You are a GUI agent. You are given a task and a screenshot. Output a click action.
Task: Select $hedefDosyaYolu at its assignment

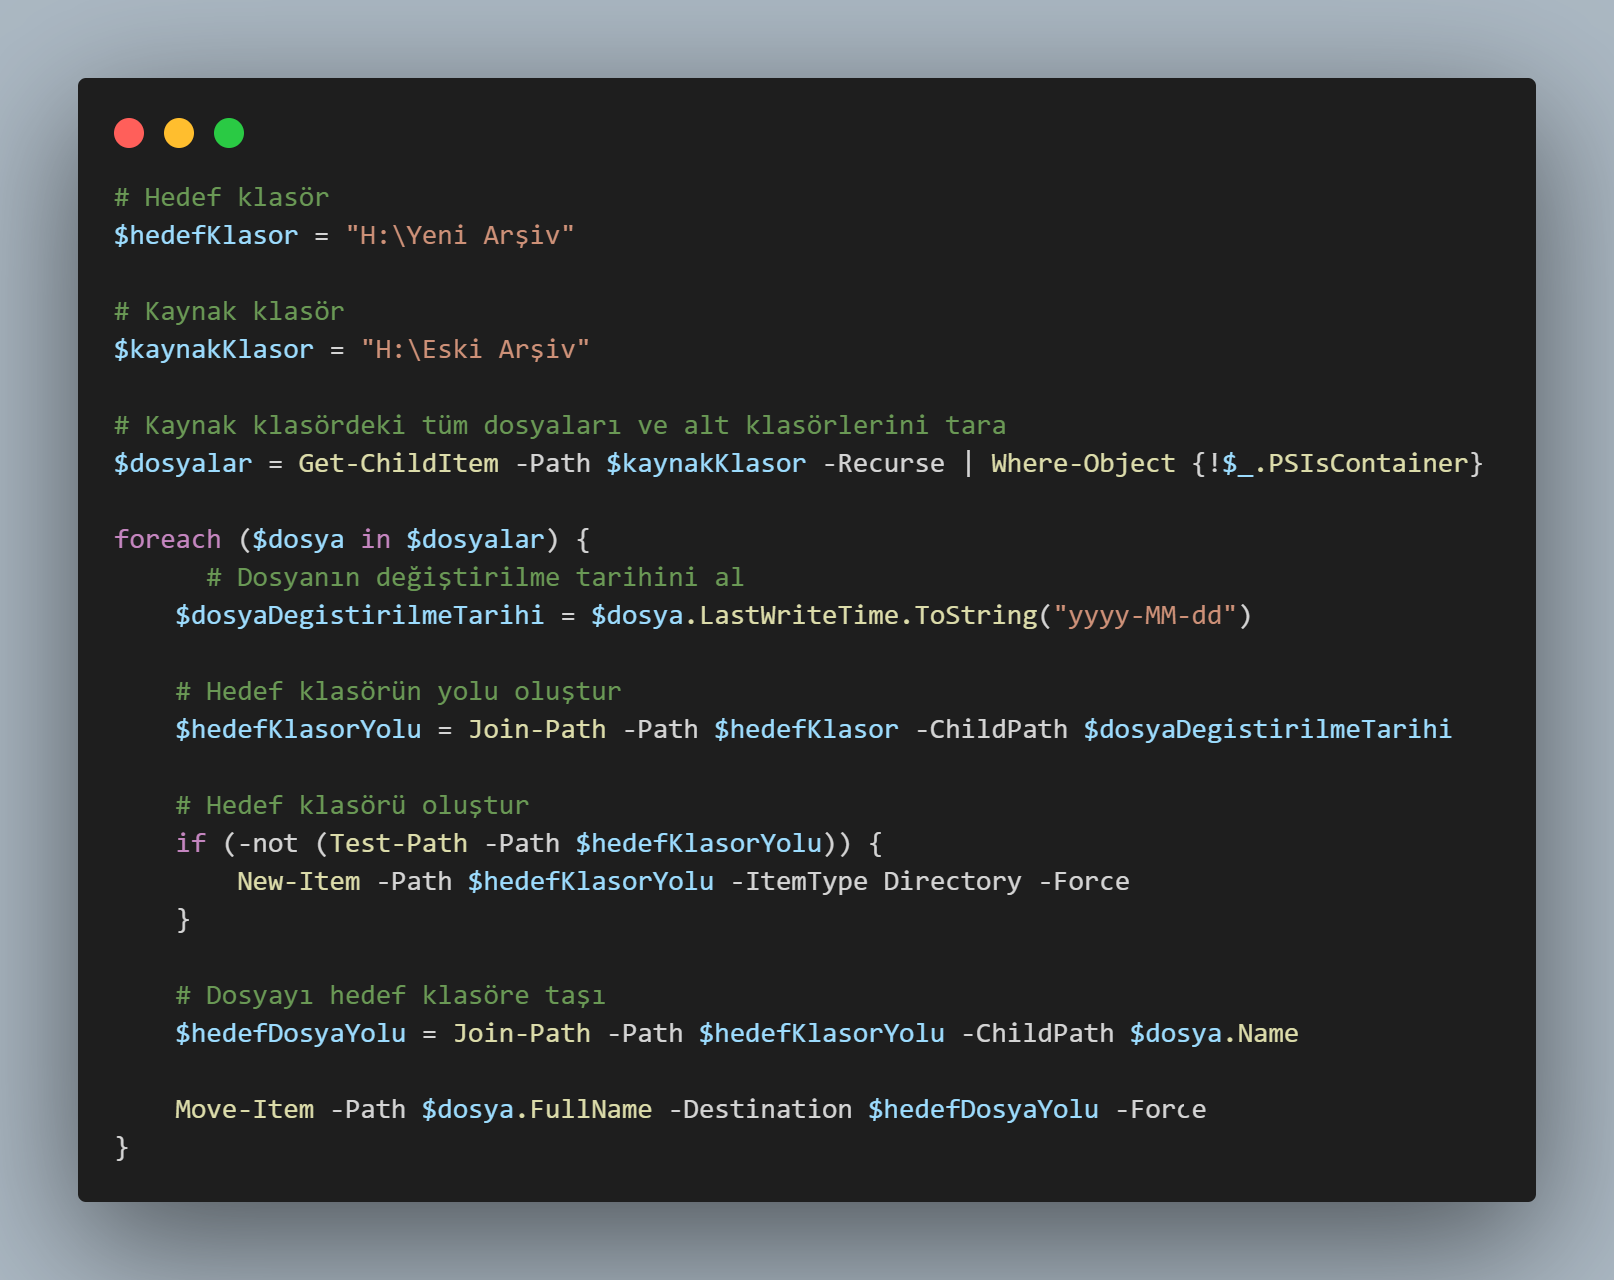click(x=291, y=1033)
